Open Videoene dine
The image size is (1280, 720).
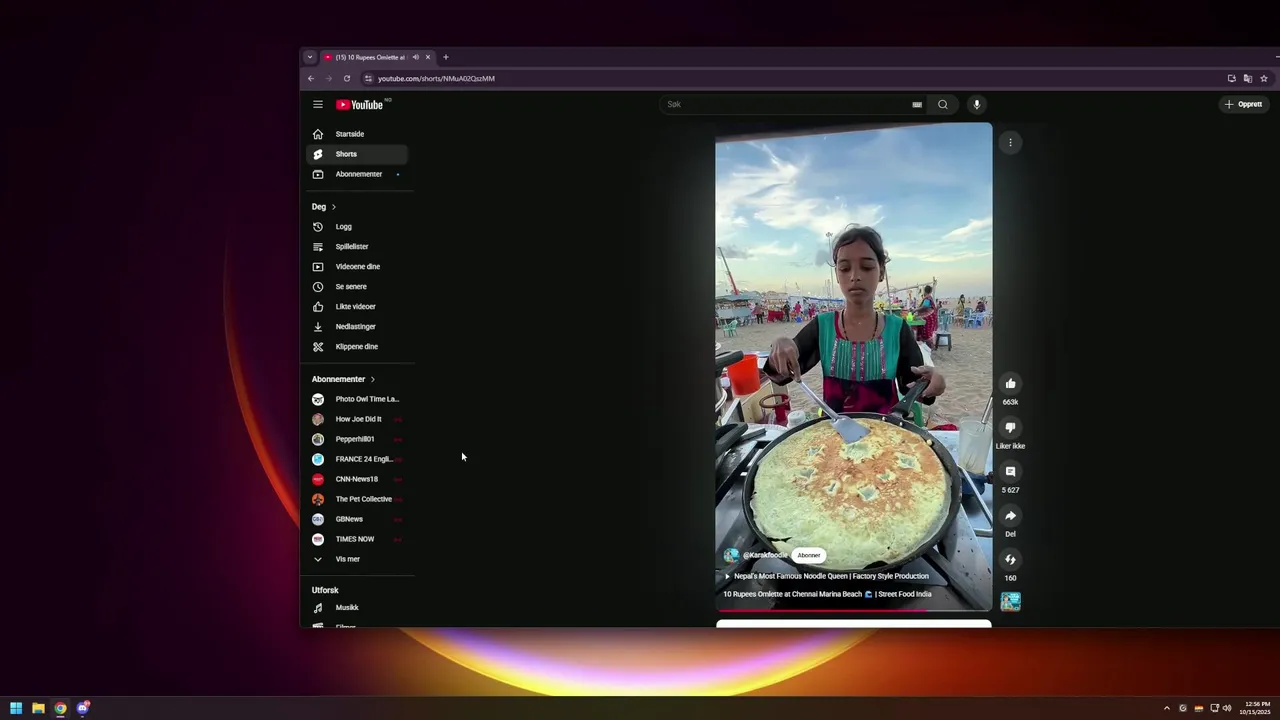[x=357, y=266]
